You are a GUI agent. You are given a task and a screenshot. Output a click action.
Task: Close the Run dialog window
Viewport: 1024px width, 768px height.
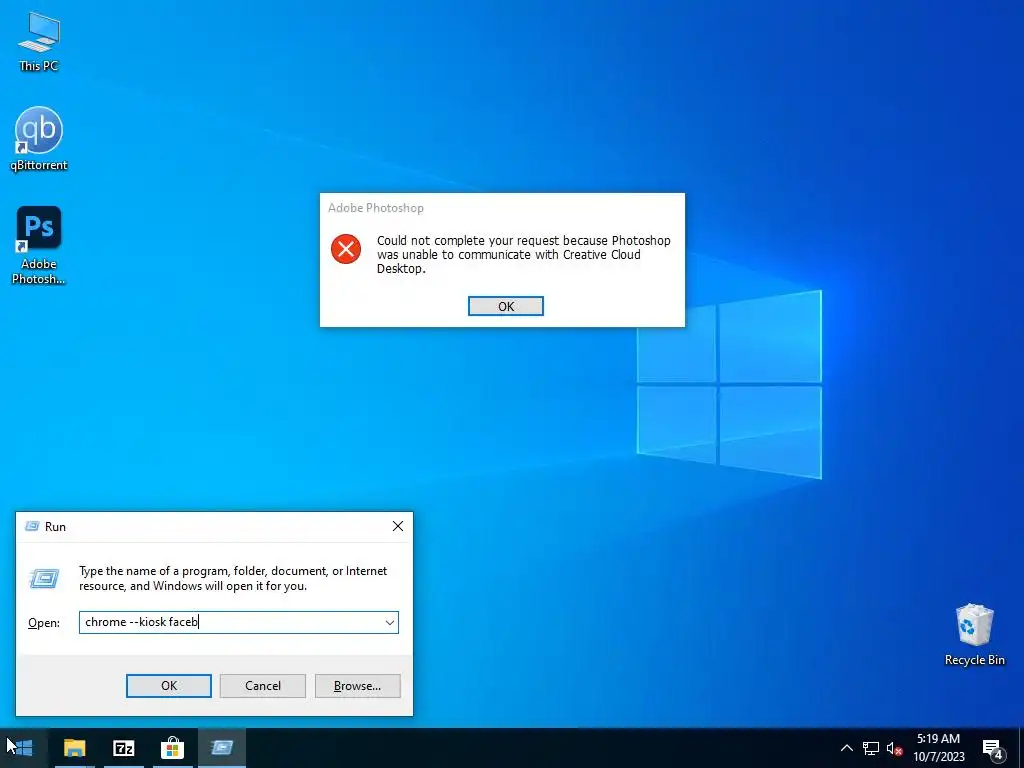[x=398, y=526]
